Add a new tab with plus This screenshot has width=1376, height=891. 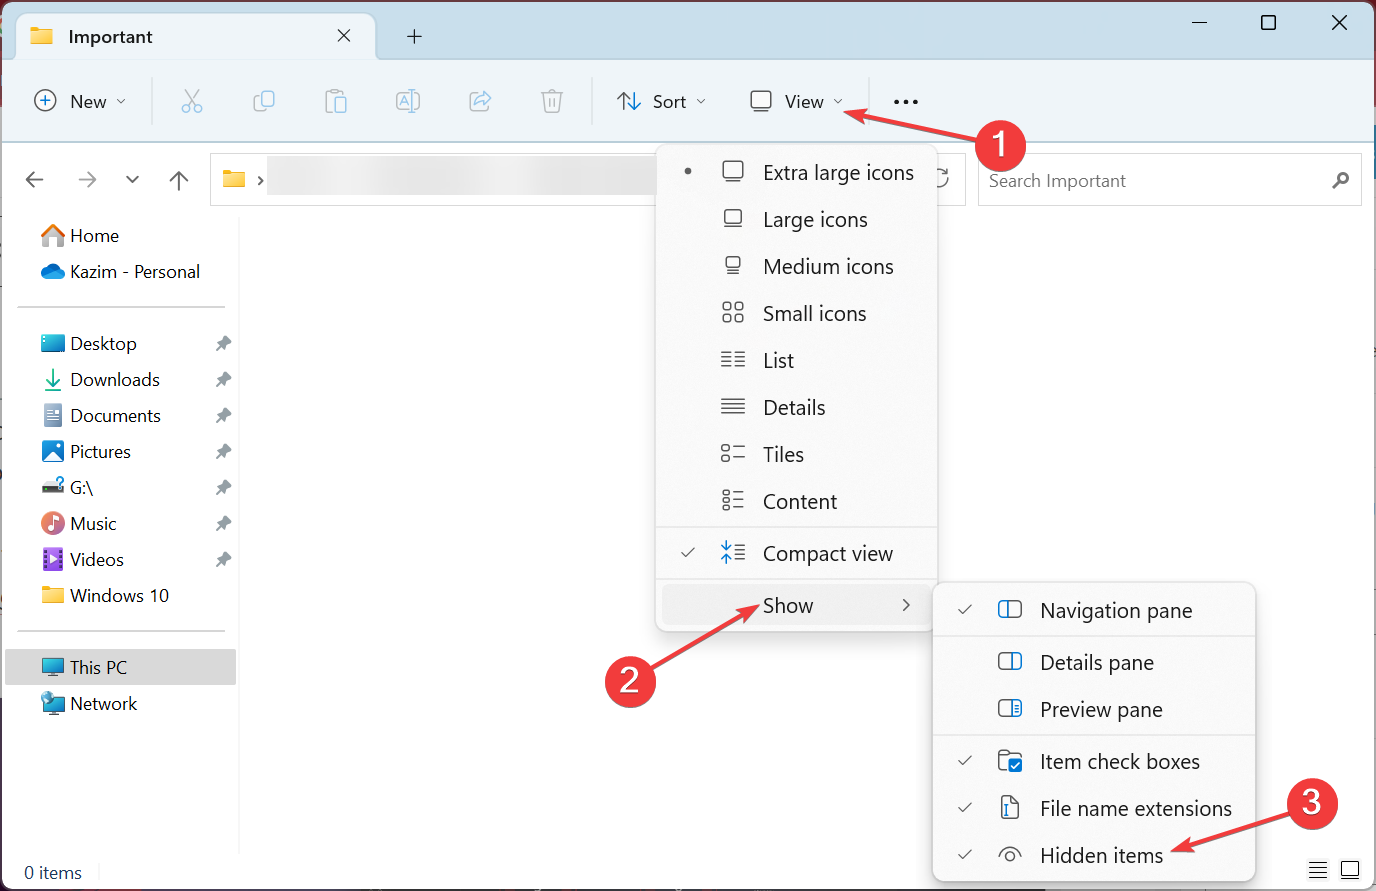(x=414, y=37)
